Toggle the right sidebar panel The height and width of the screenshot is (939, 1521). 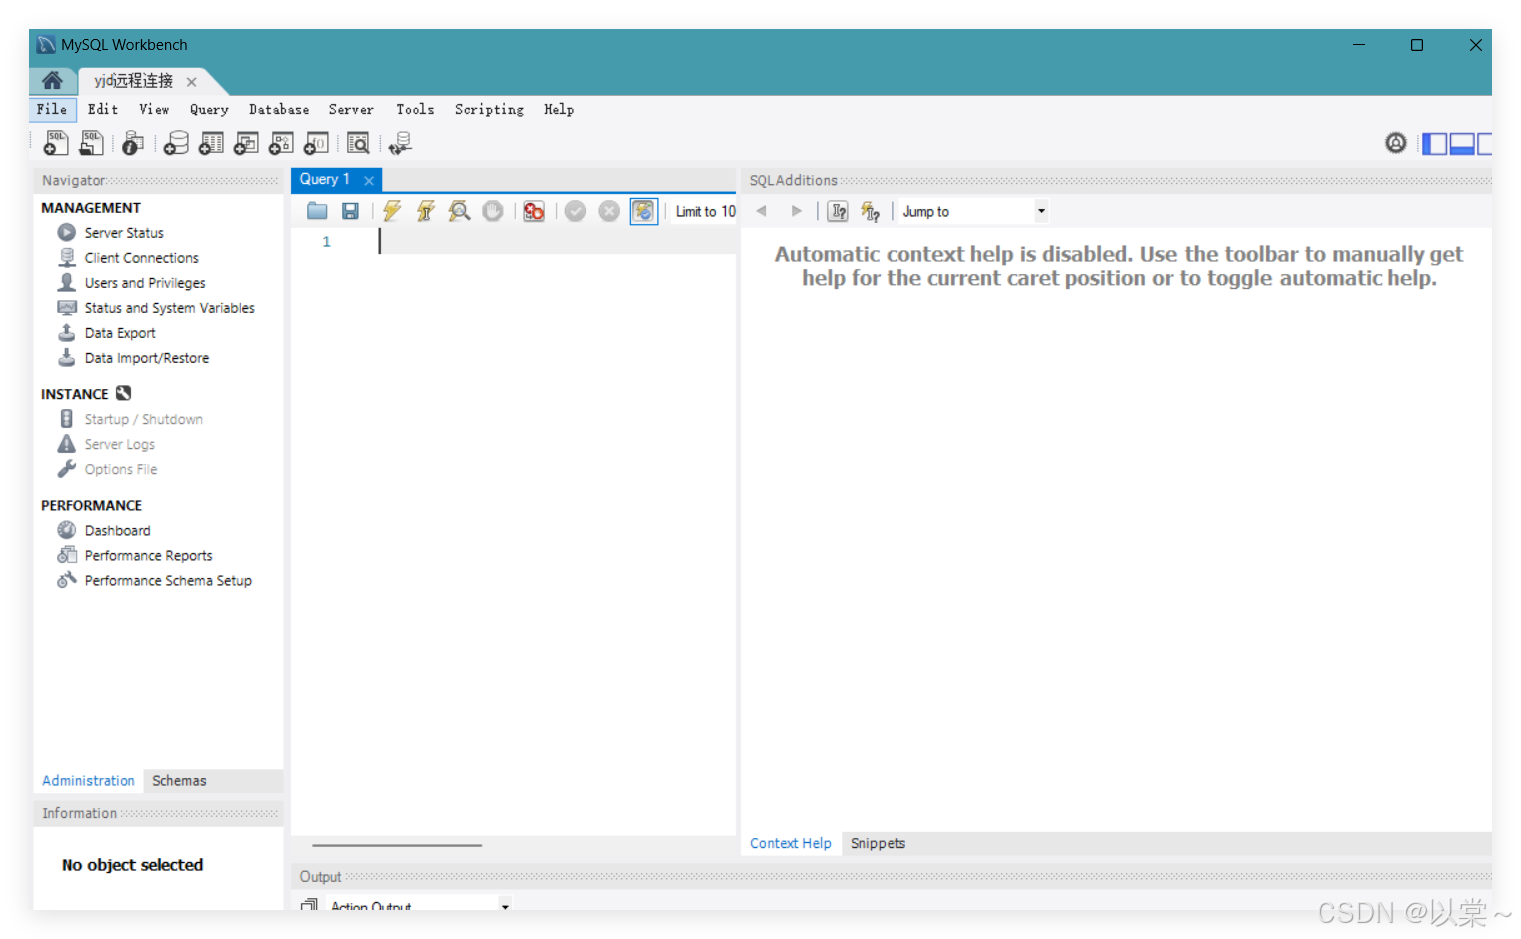[x=1485, y=144]
